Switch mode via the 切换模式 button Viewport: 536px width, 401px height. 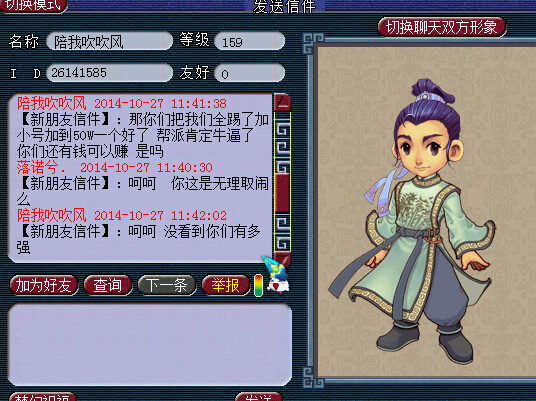pyautogui.click(x=34, y=5)
